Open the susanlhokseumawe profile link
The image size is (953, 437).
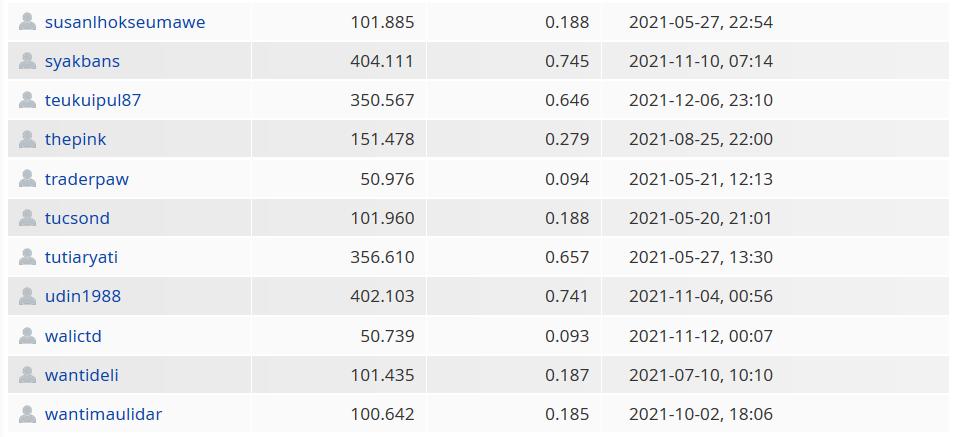[x=125, y=22]
